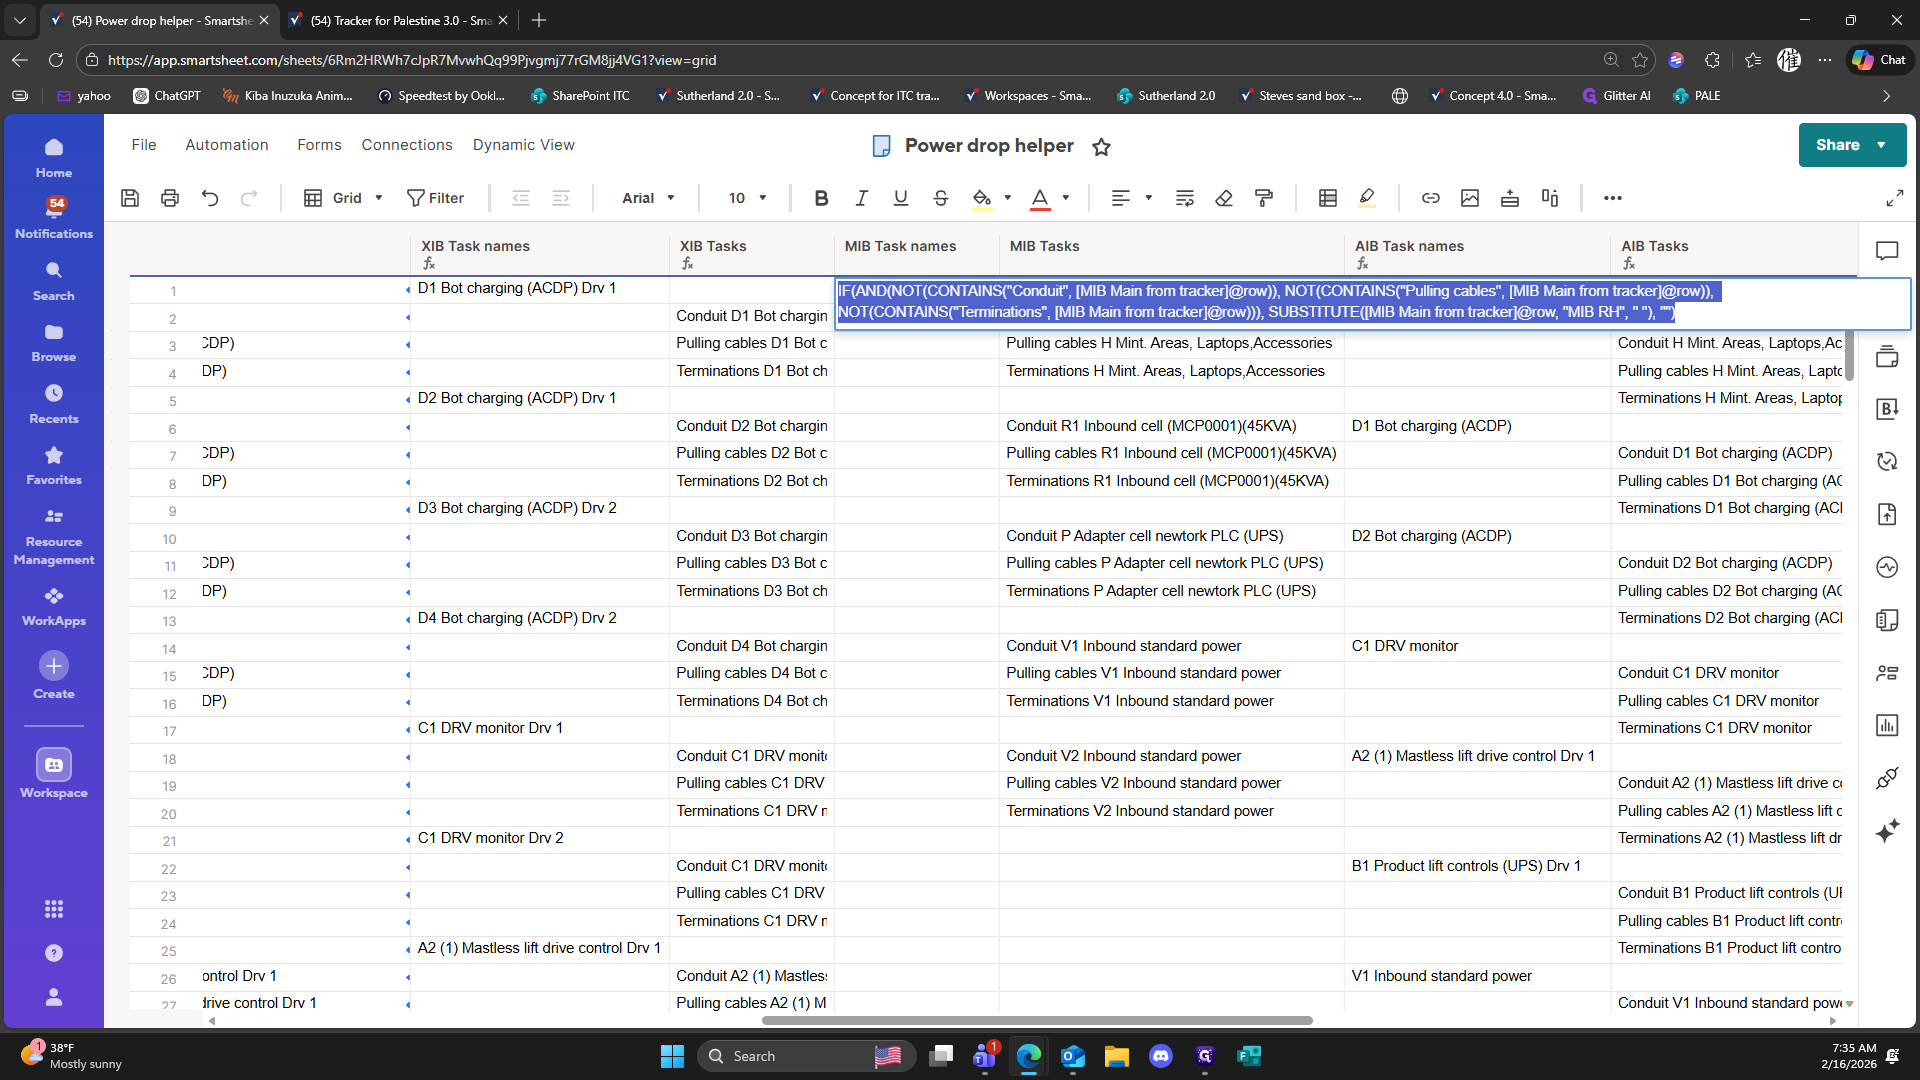
Task: Open the Dynamic View menu
Action: [523, 145]
